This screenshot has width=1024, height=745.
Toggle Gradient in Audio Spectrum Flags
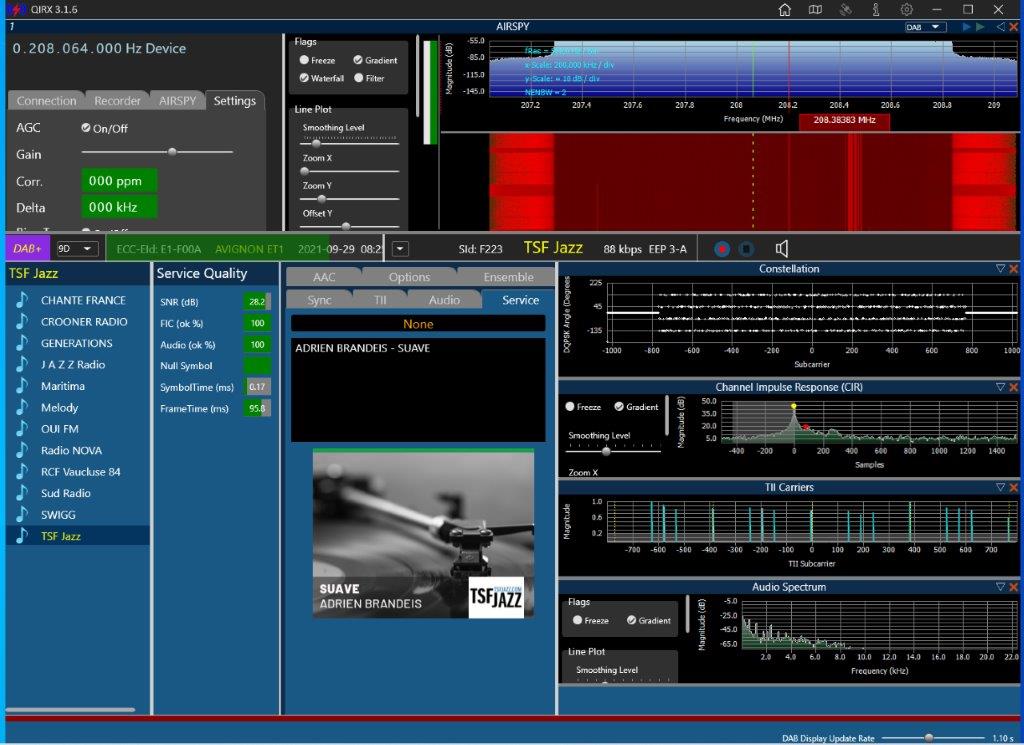(632, 620)
